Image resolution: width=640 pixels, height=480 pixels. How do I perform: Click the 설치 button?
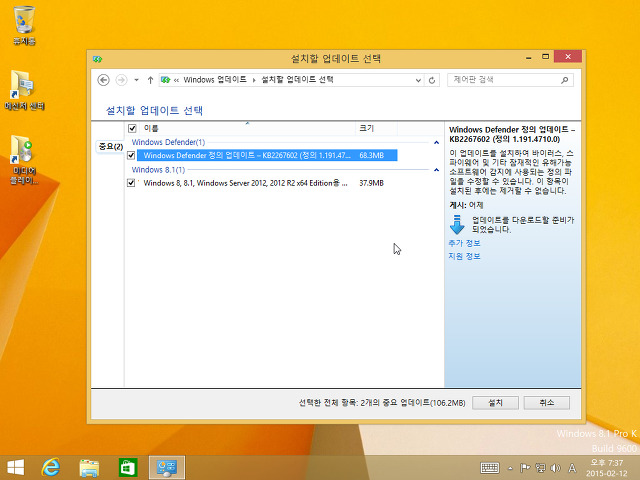pos(495,403)
